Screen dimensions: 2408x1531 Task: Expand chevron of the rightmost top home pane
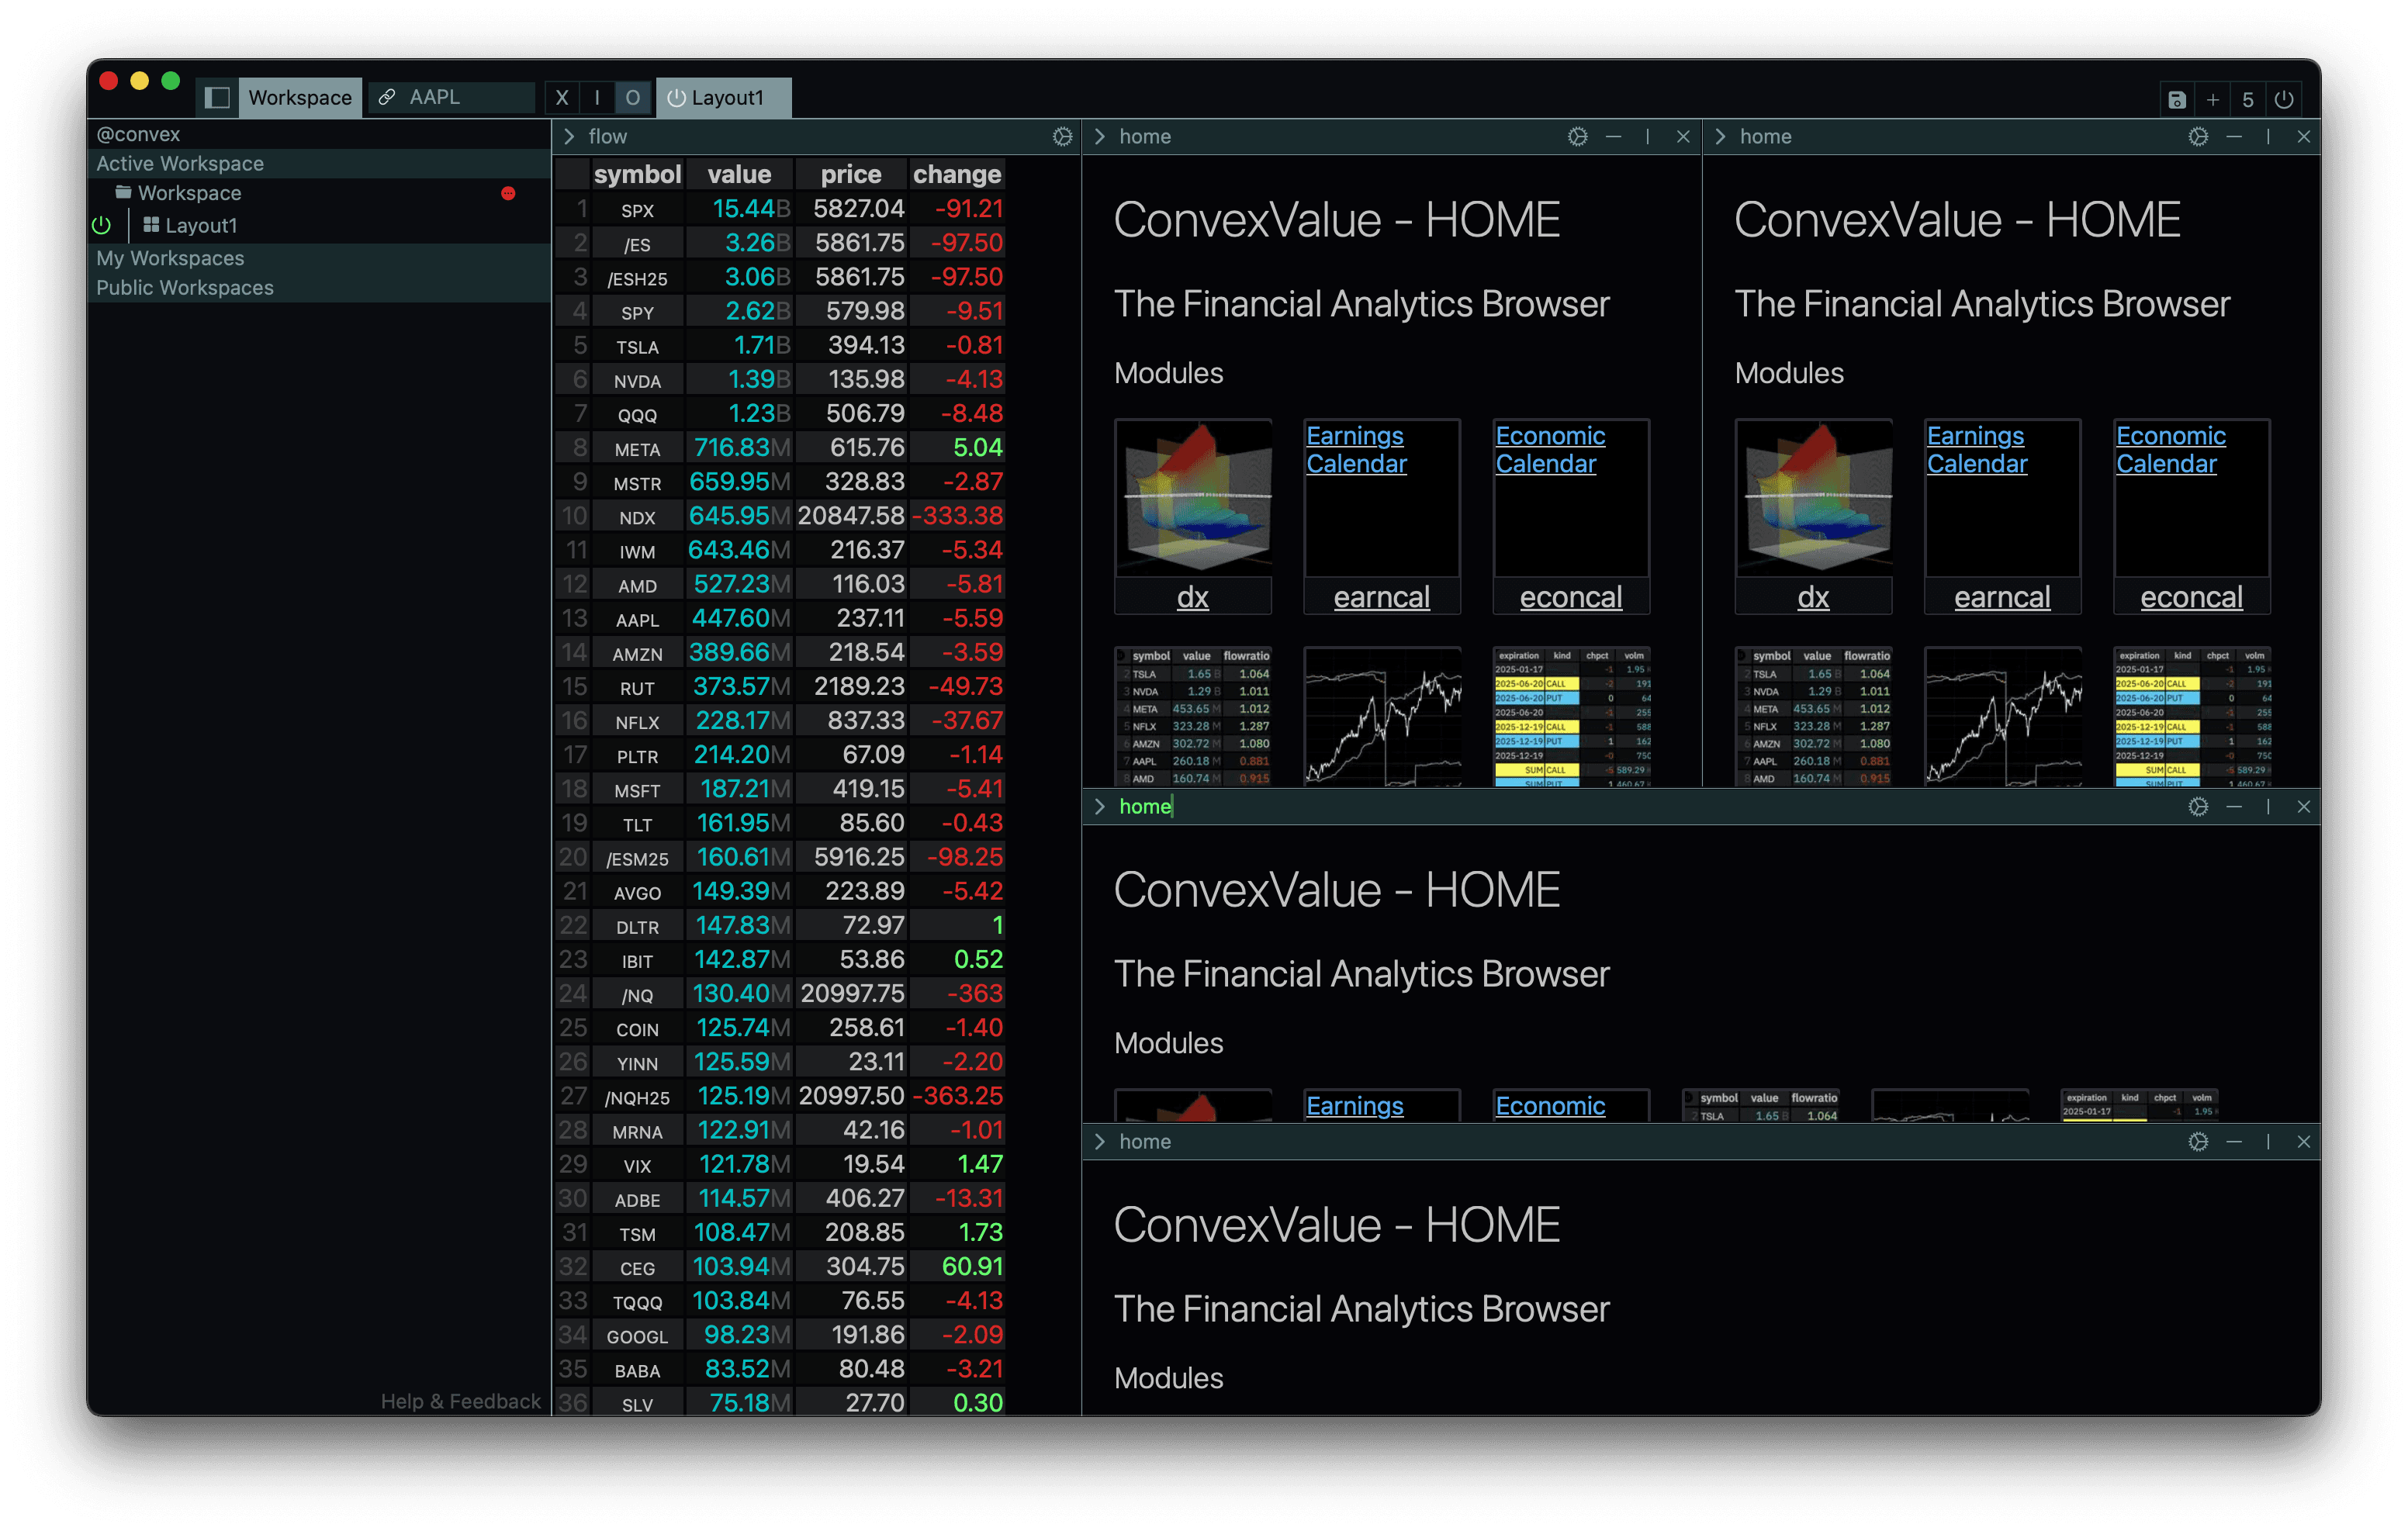(x=1721, y=136)
